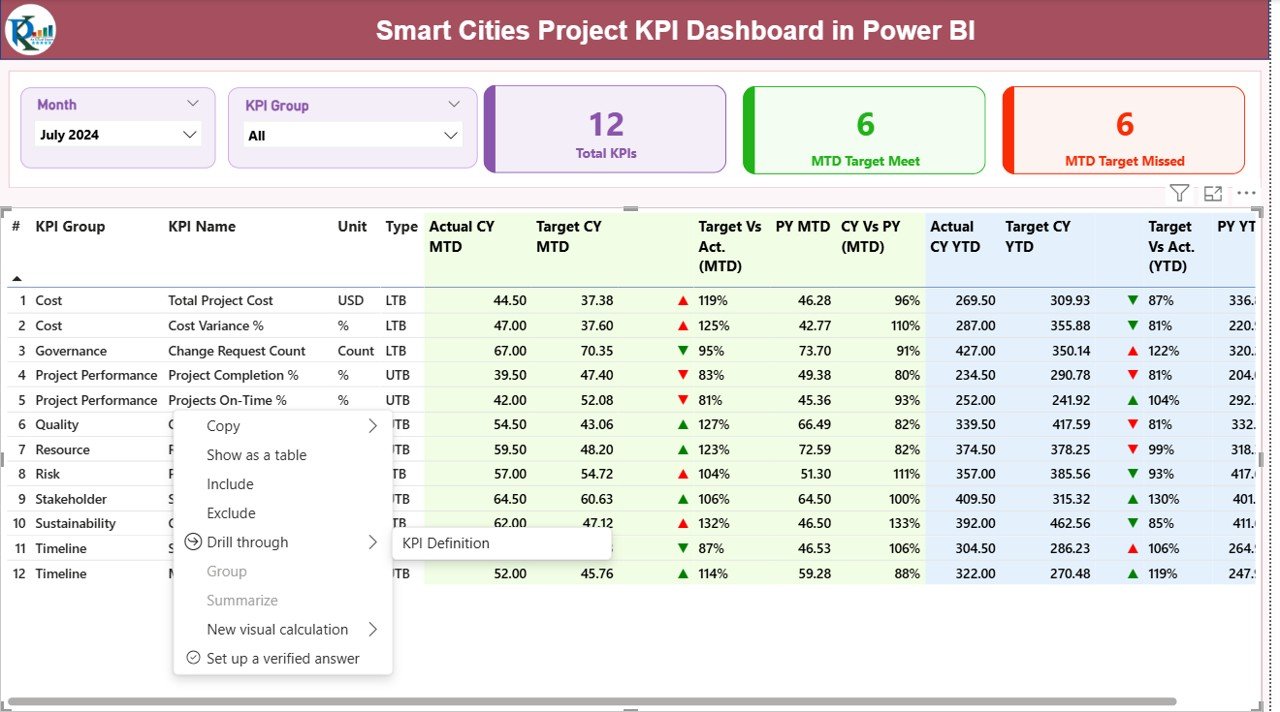The width and height of the screenshot is (1280, 712).
Task: Click the focus mode icon to expand the table
Action: 1213,193
